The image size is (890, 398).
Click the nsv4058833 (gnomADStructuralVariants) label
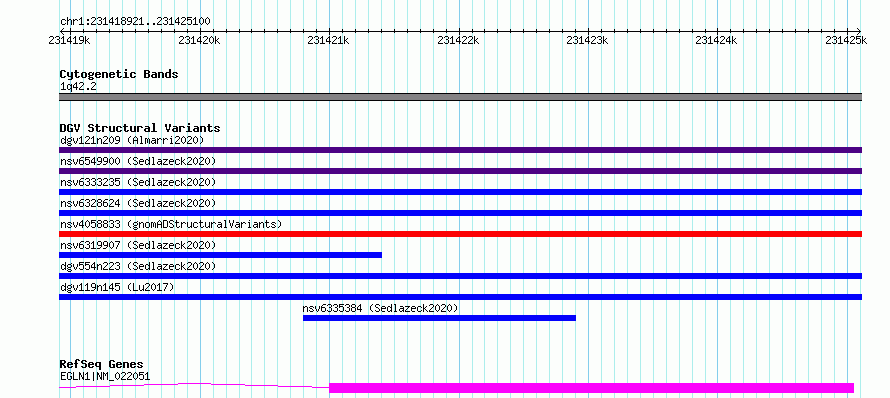point(171,224)
